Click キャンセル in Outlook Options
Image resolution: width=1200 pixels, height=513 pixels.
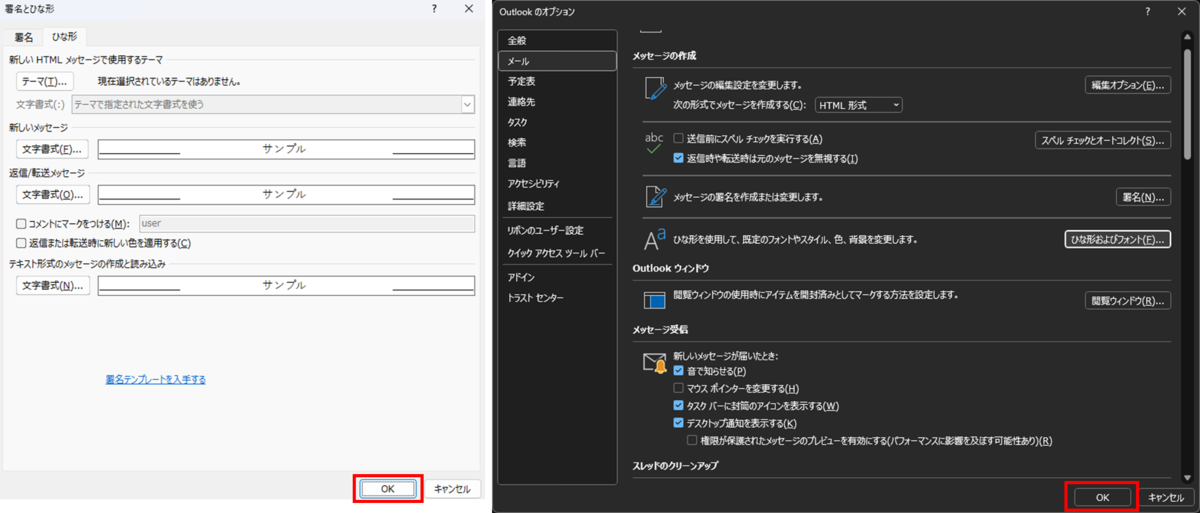(1165, 496)
